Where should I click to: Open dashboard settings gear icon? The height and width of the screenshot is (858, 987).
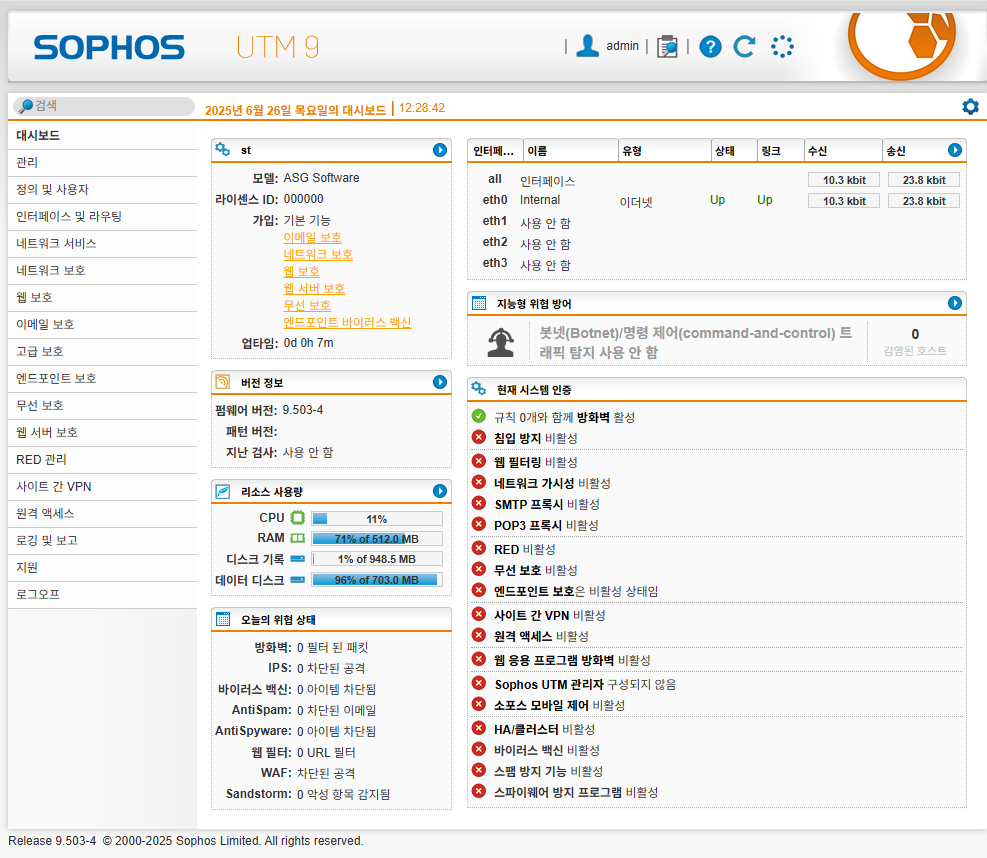click(x=970, y=106)
